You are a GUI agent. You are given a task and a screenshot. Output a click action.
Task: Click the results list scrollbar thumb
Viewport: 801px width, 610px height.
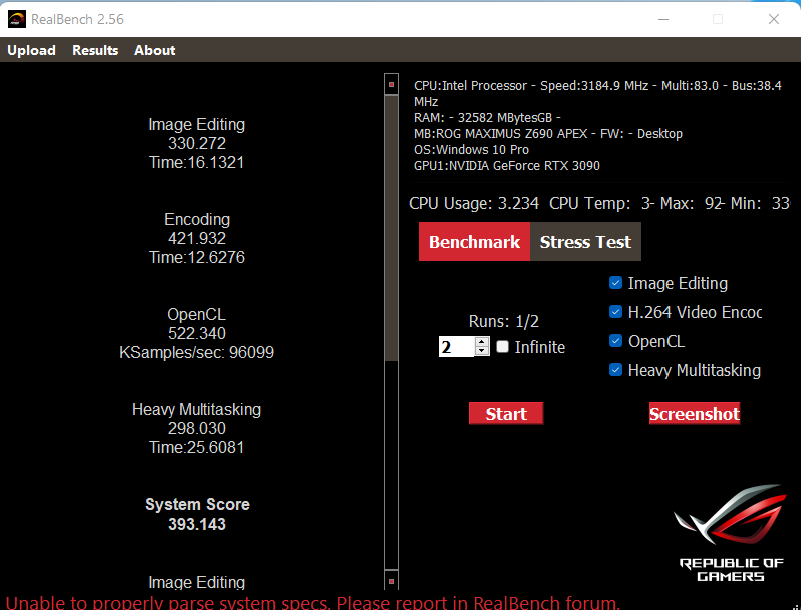tap(391, 228)
